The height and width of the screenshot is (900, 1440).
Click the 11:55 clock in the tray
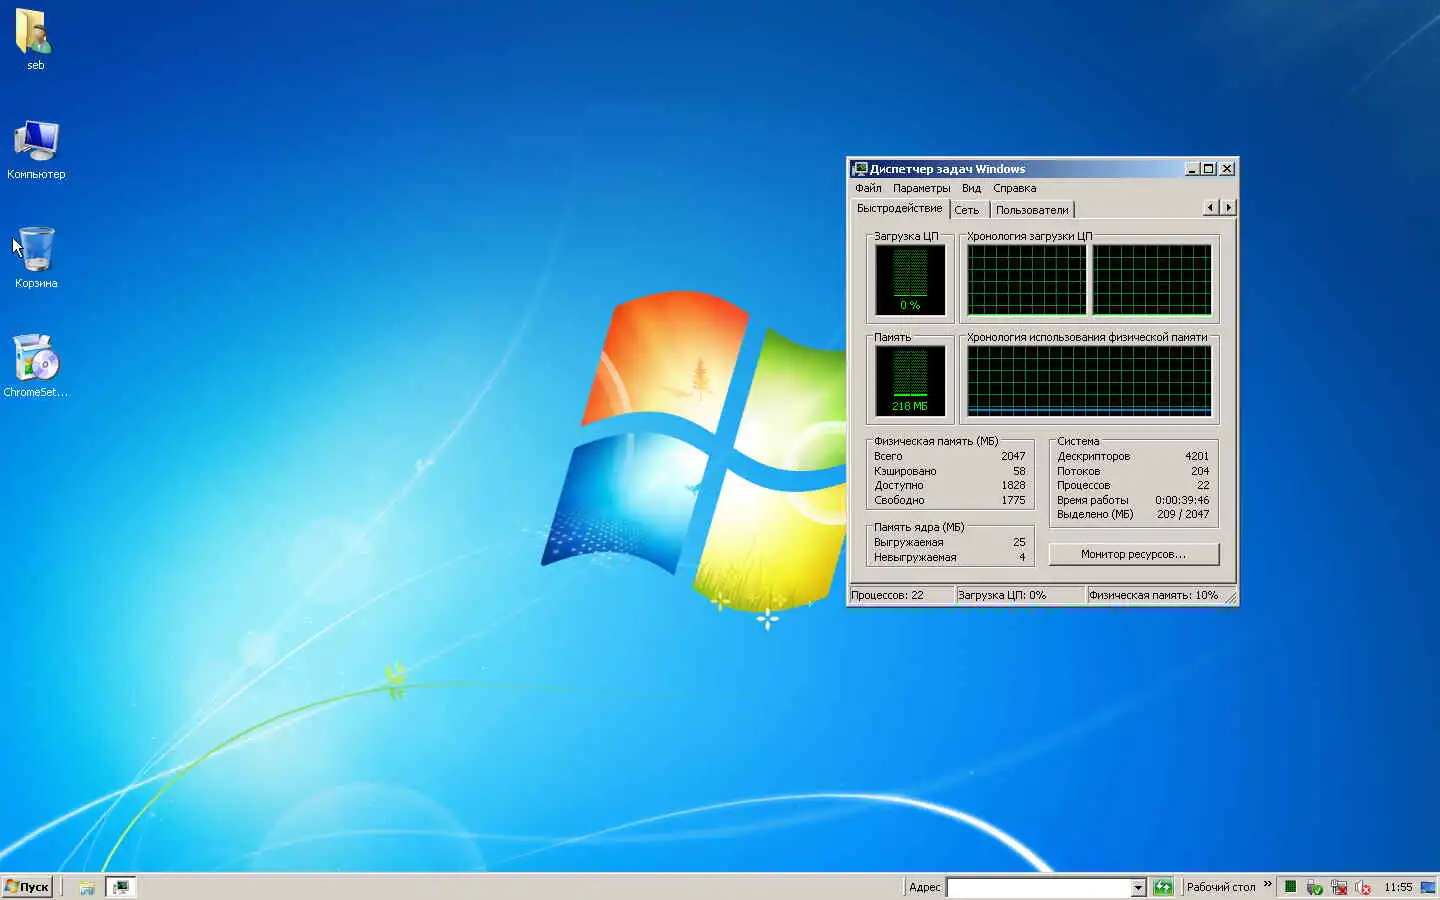tap(1398, 887)
